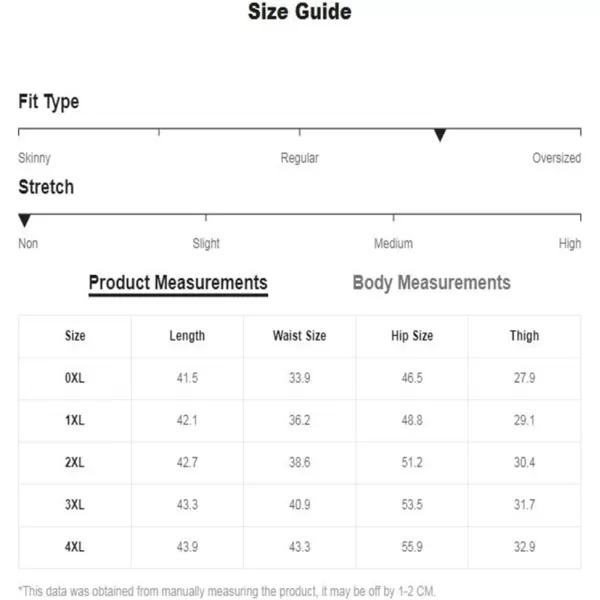This screenshot has width=600, height=600.
Task: Select the 3XL size row
Action: click(x=300, y=505)
